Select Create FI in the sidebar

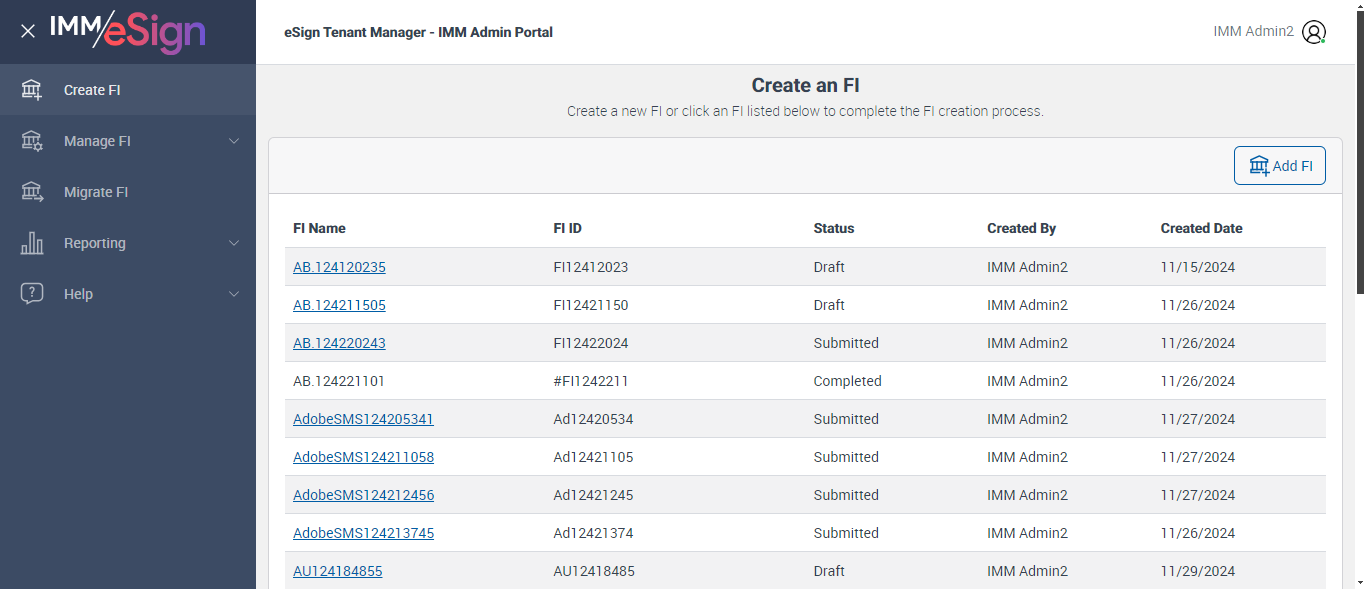click(x=128, y=90)
